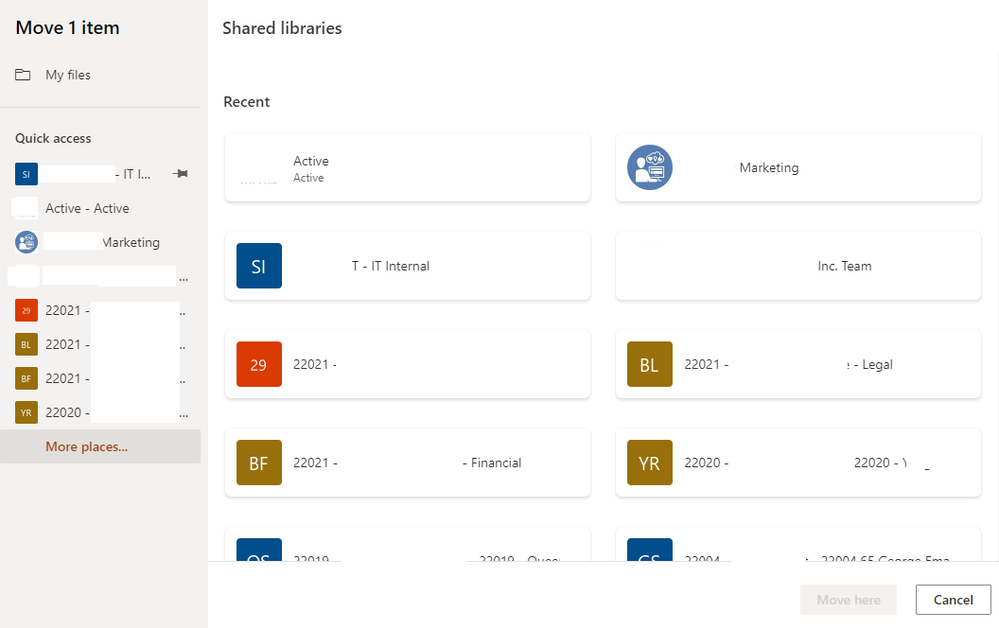Click the Marketing avatar icon in Quick access
Screen dimensions: 999x628
pos(26,242)
